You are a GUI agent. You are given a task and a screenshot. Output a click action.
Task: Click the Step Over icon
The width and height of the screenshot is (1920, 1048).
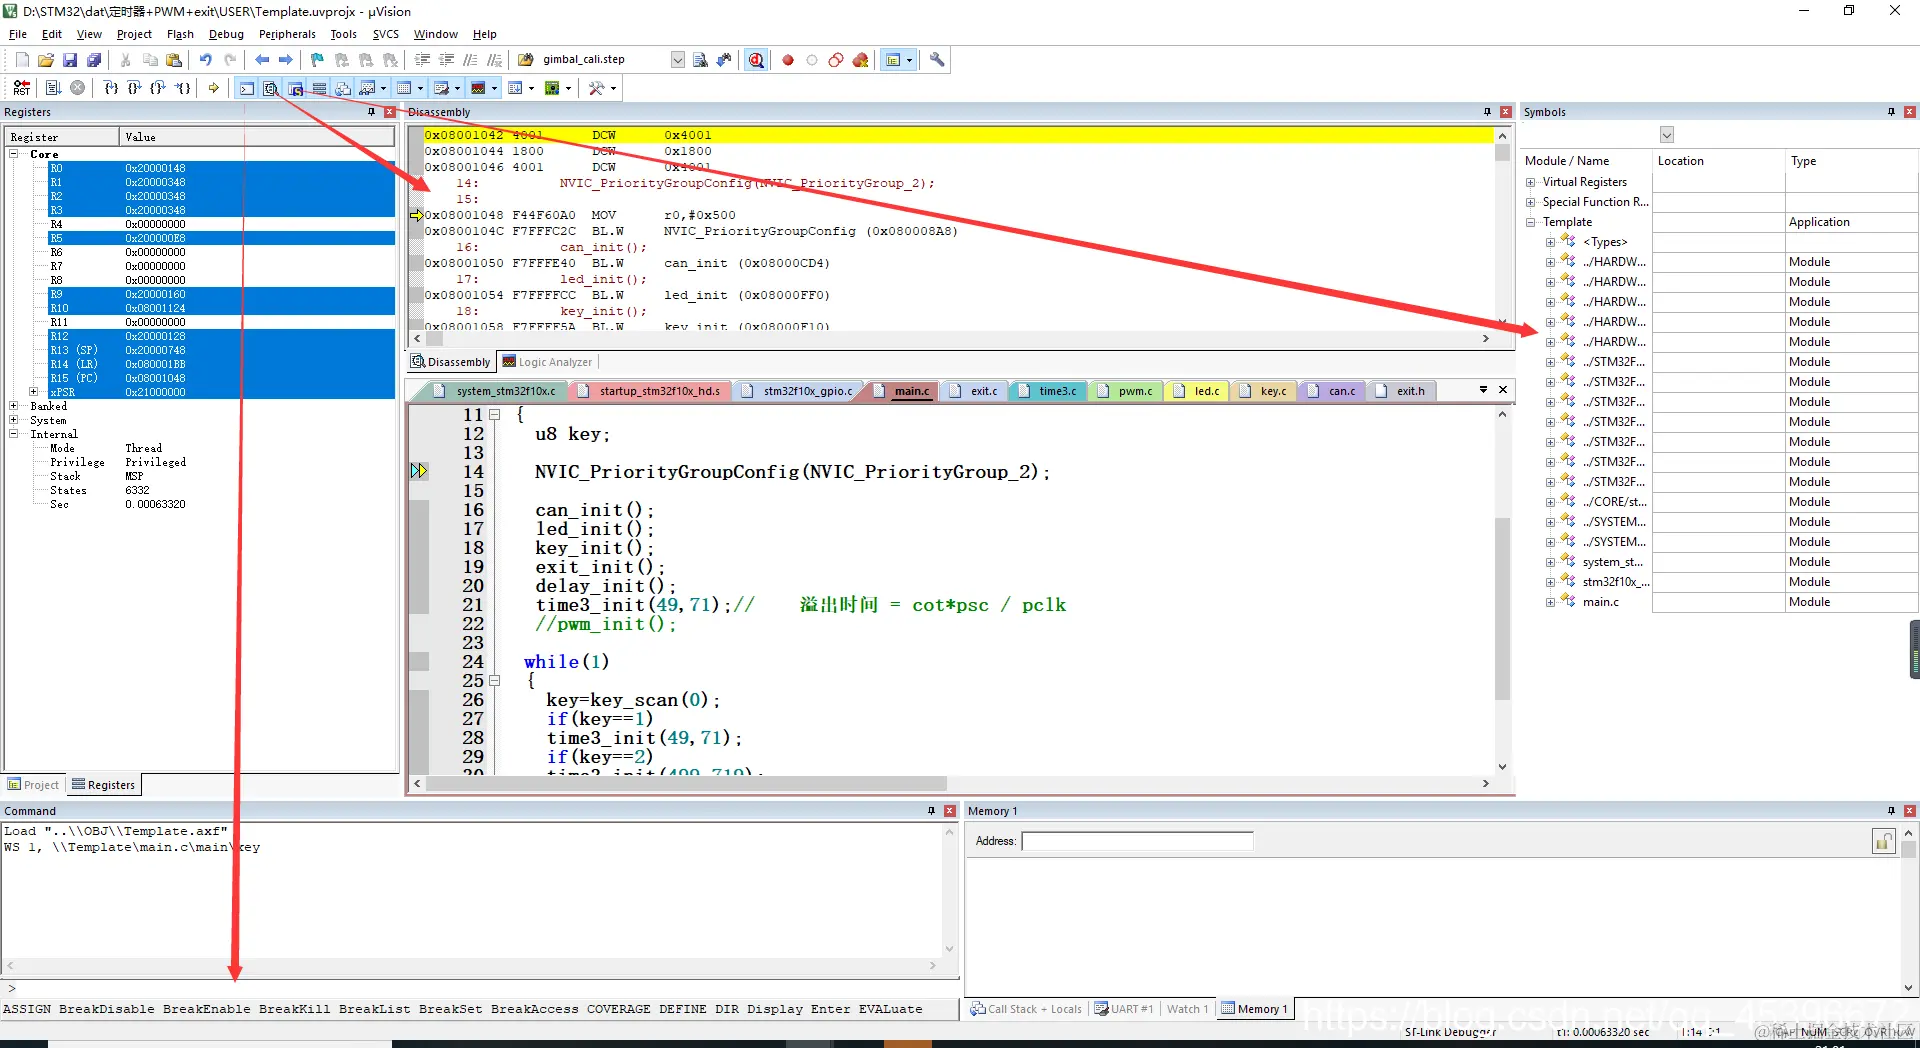(135, 88)
